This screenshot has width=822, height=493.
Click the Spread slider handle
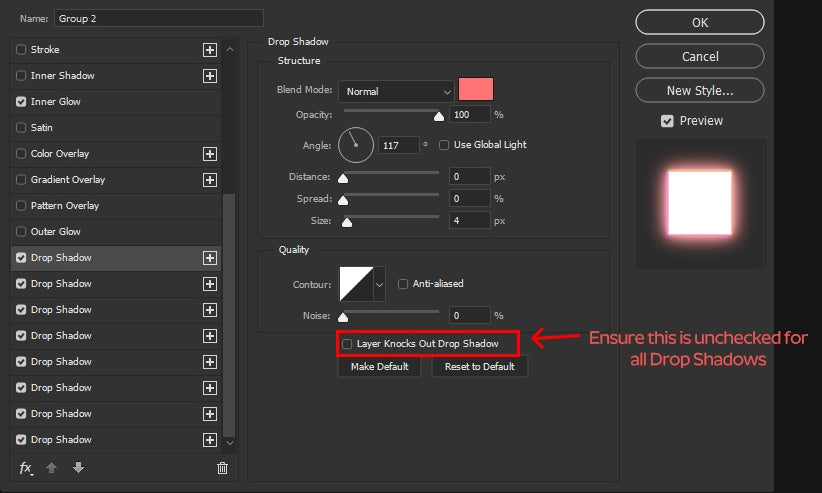[x=343, y=200]
